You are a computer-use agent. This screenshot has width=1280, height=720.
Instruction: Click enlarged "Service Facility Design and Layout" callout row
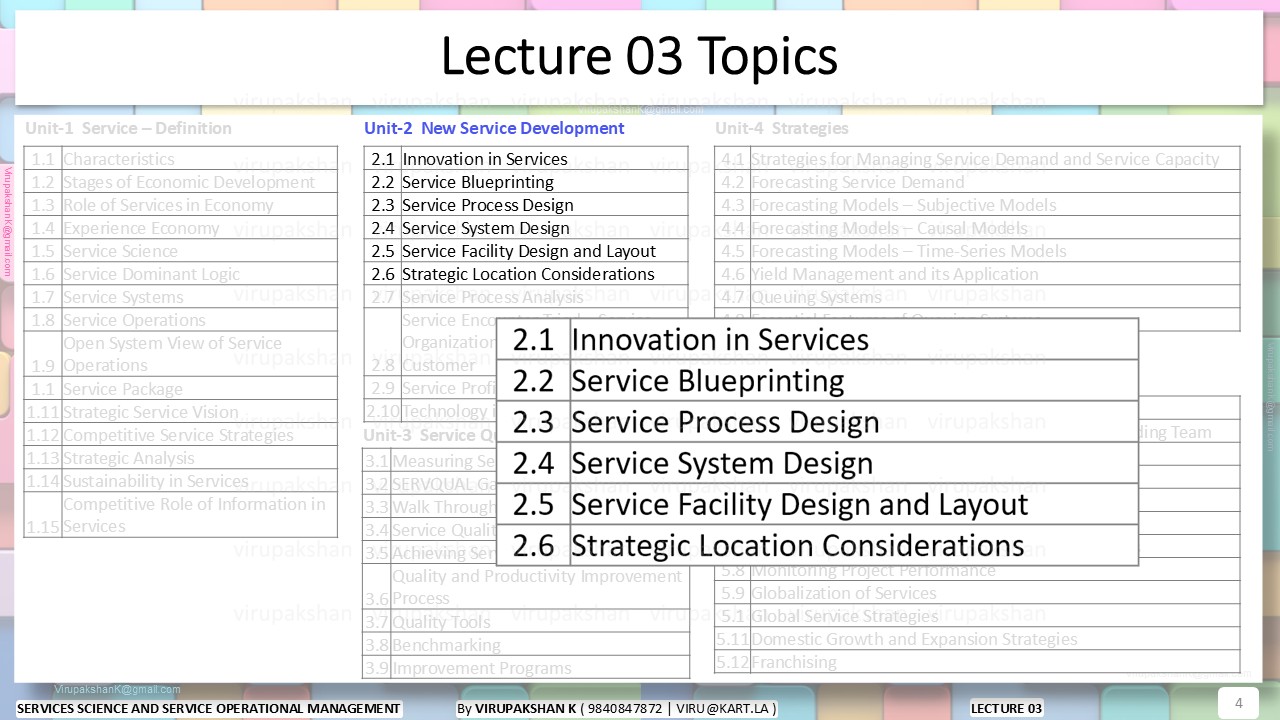(x=817, y=504)
